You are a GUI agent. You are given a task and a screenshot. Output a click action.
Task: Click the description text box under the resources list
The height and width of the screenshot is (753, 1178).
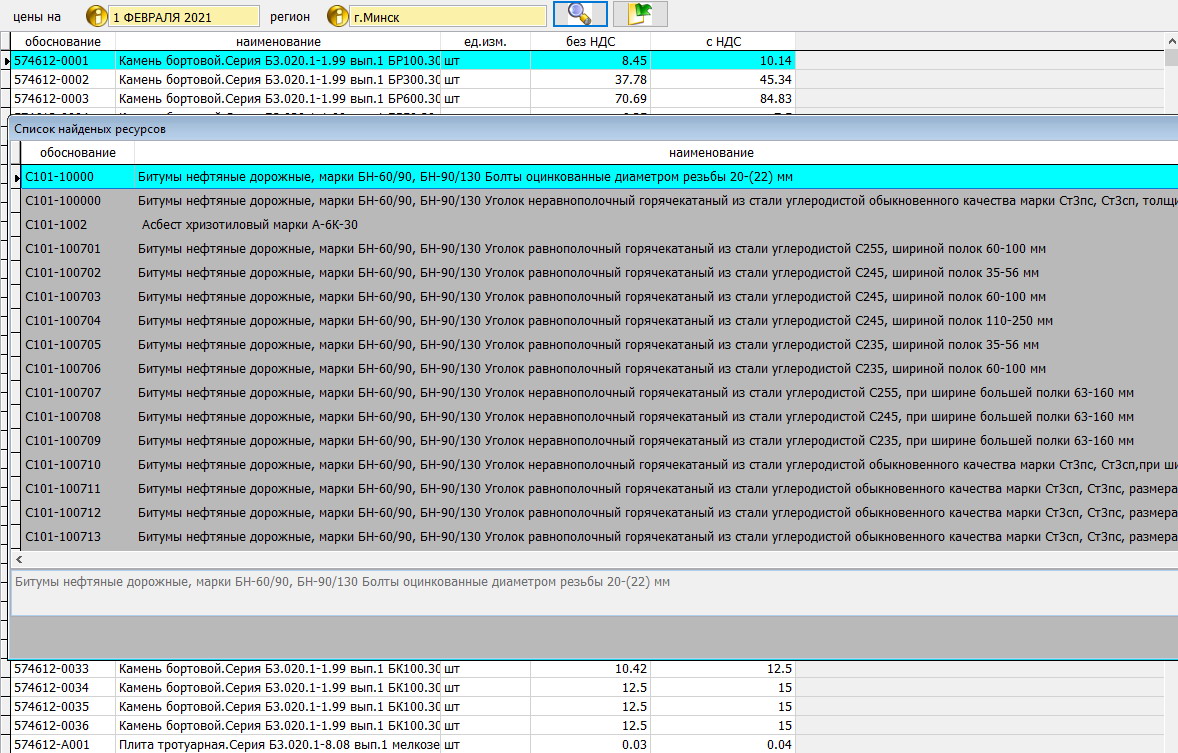(594, 592)
